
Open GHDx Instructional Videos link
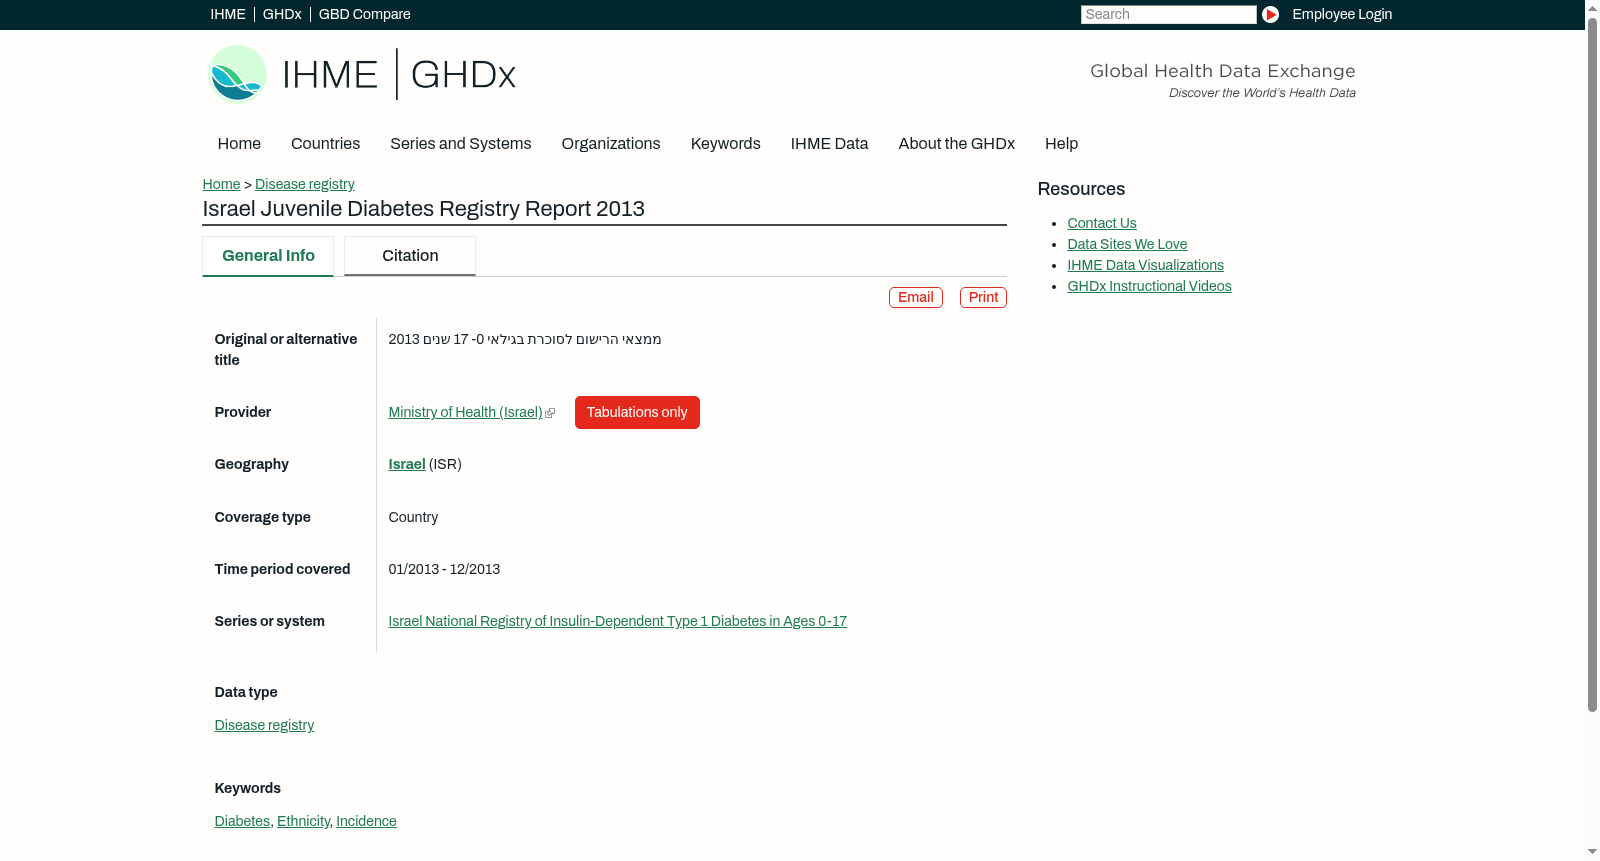click(1150, 286)
